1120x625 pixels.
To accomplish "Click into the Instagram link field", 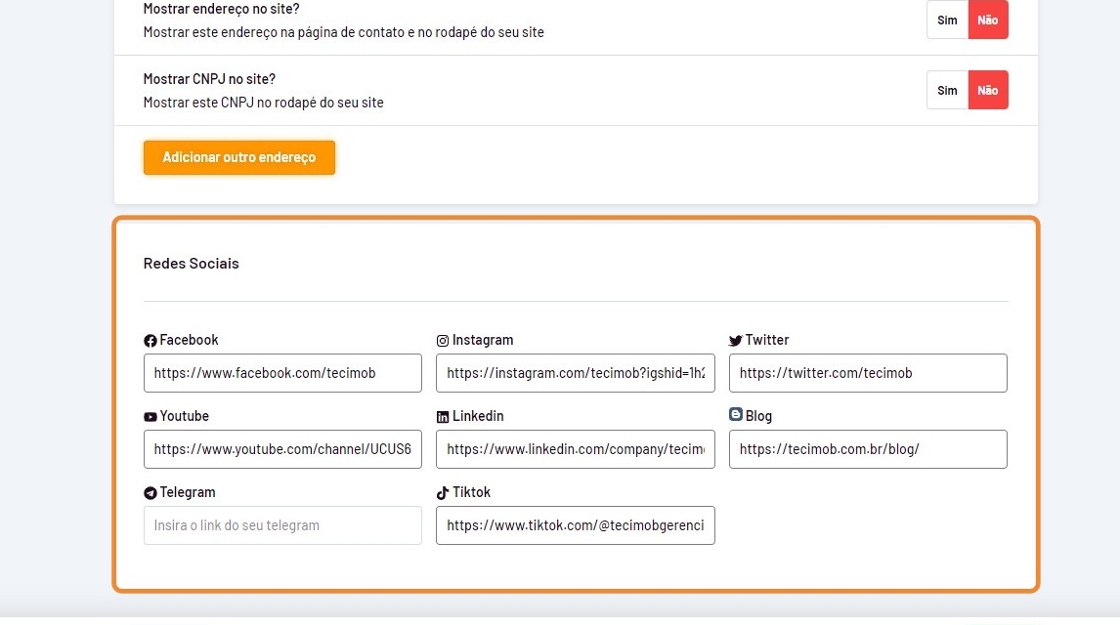I will click(x=575, y=373).
